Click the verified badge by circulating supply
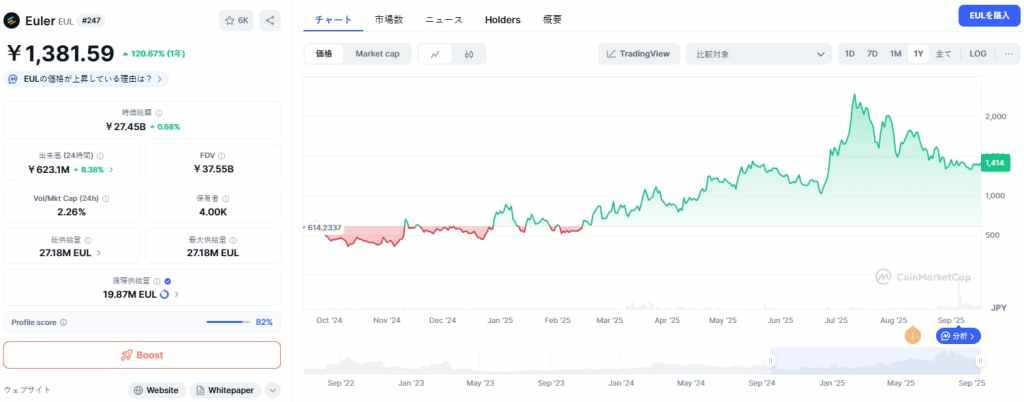This screenshot has height=402, width=1024. [x=167, y=282]
